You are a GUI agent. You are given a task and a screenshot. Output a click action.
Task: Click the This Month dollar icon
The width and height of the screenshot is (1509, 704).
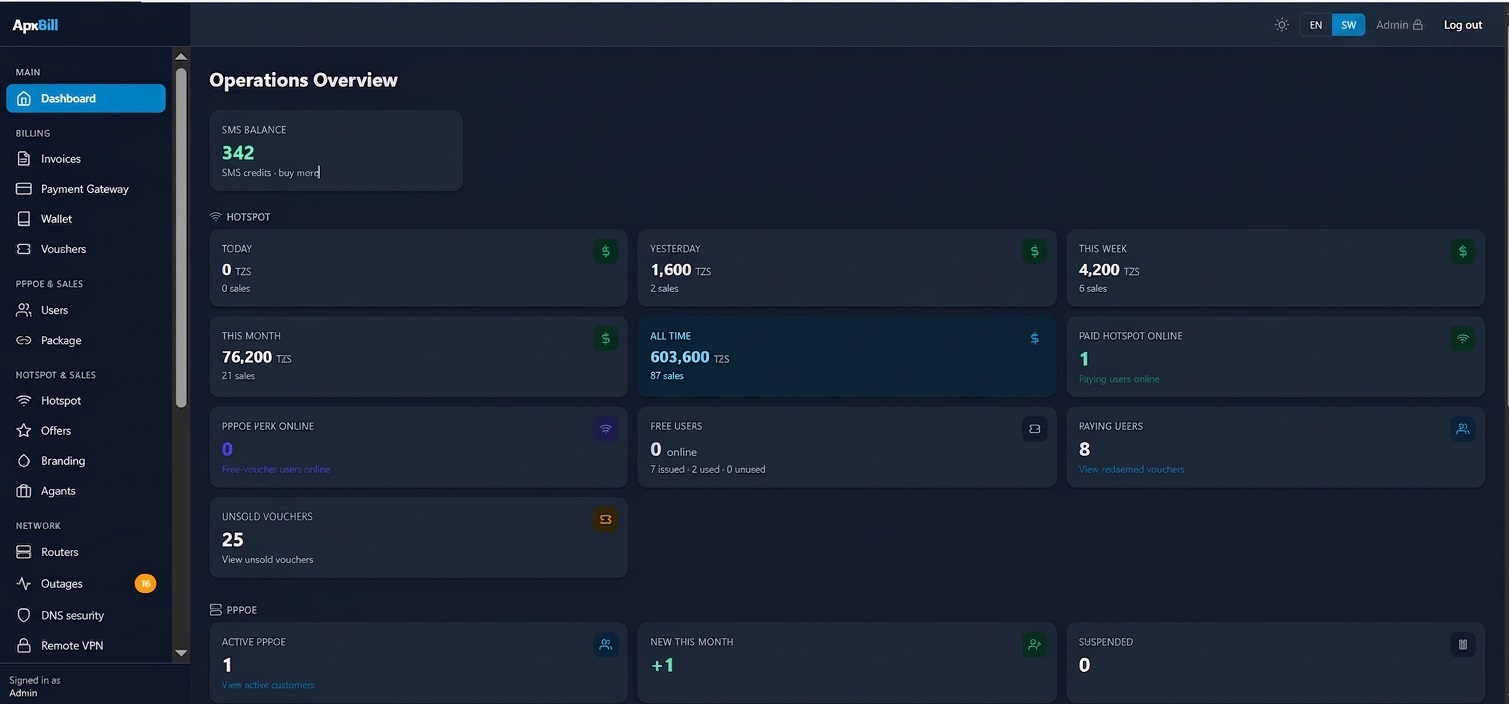pos(605,339)
